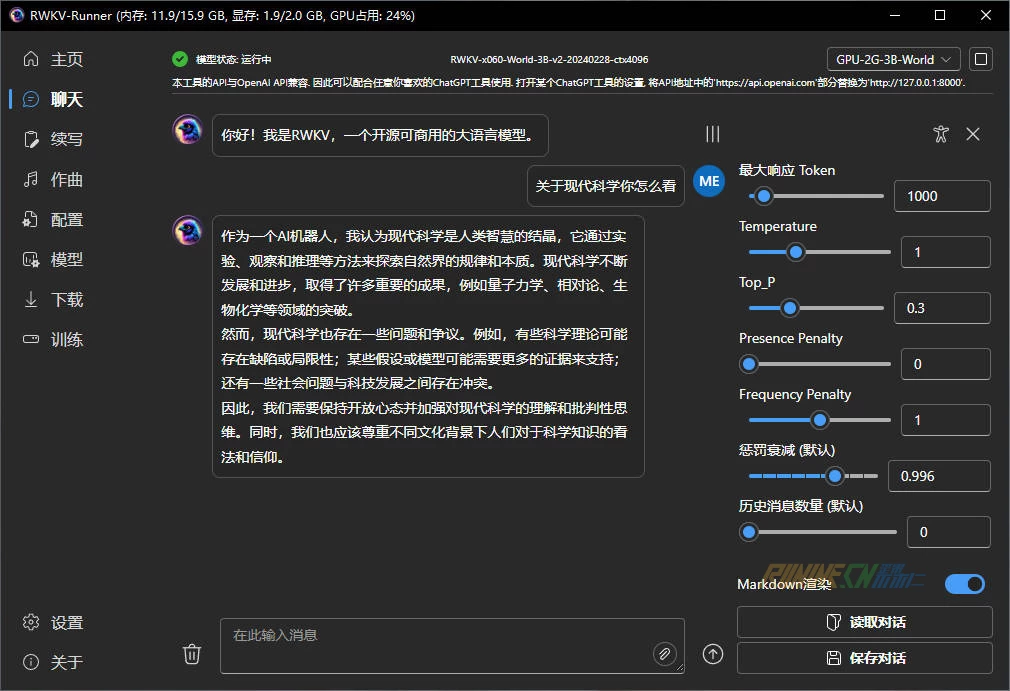Click the three vertical bars panel handle
Image resolution: width=1010 pixels, height=691 pixels.
(x=712, y=134)
